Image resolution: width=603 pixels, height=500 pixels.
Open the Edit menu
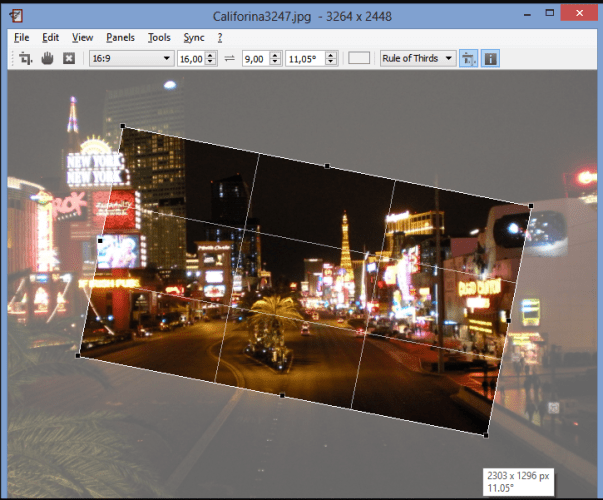[x=51, y=37]
